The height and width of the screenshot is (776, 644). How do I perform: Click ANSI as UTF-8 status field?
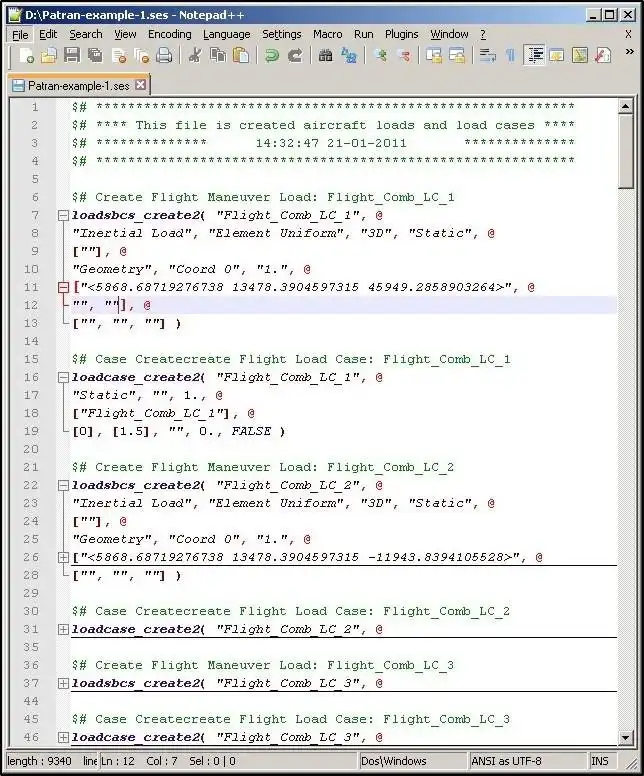506,761
